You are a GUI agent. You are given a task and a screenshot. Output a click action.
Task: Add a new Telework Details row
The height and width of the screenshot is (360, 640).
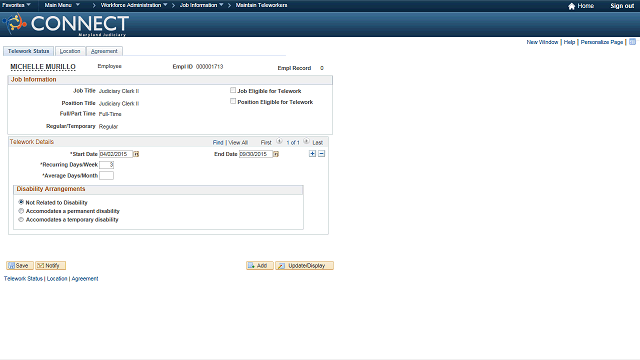click(312, 153)
